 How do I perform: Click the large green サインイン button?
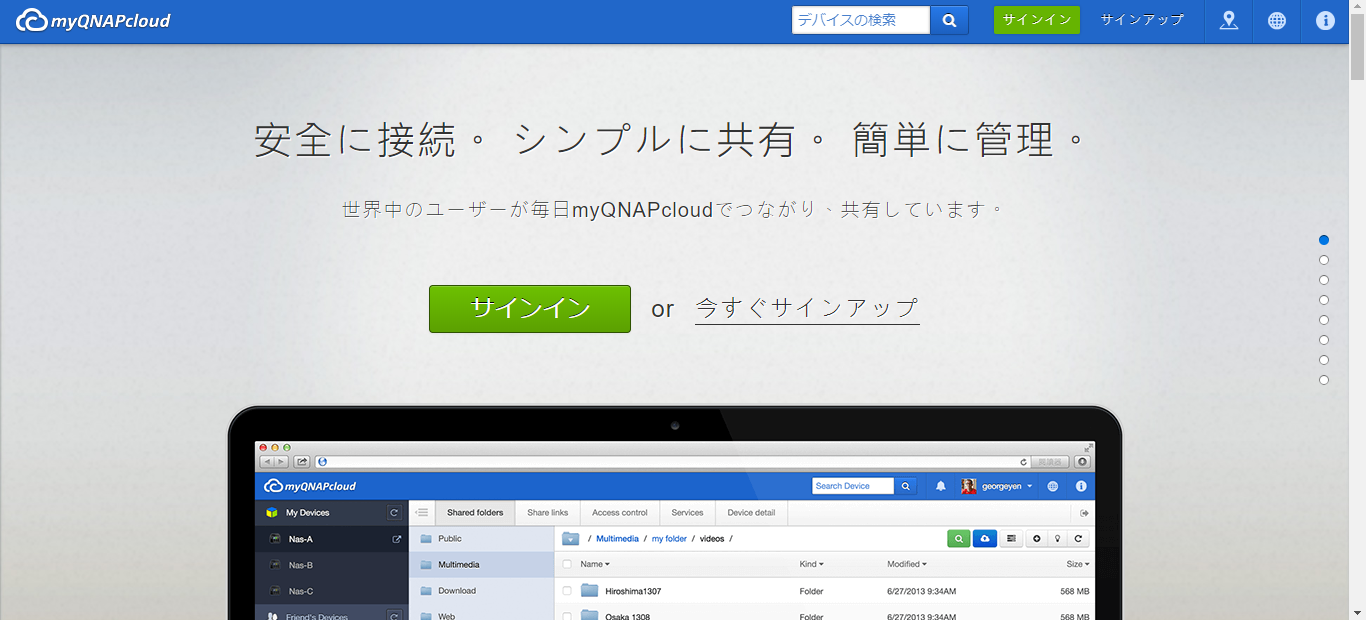pos(530,309)
